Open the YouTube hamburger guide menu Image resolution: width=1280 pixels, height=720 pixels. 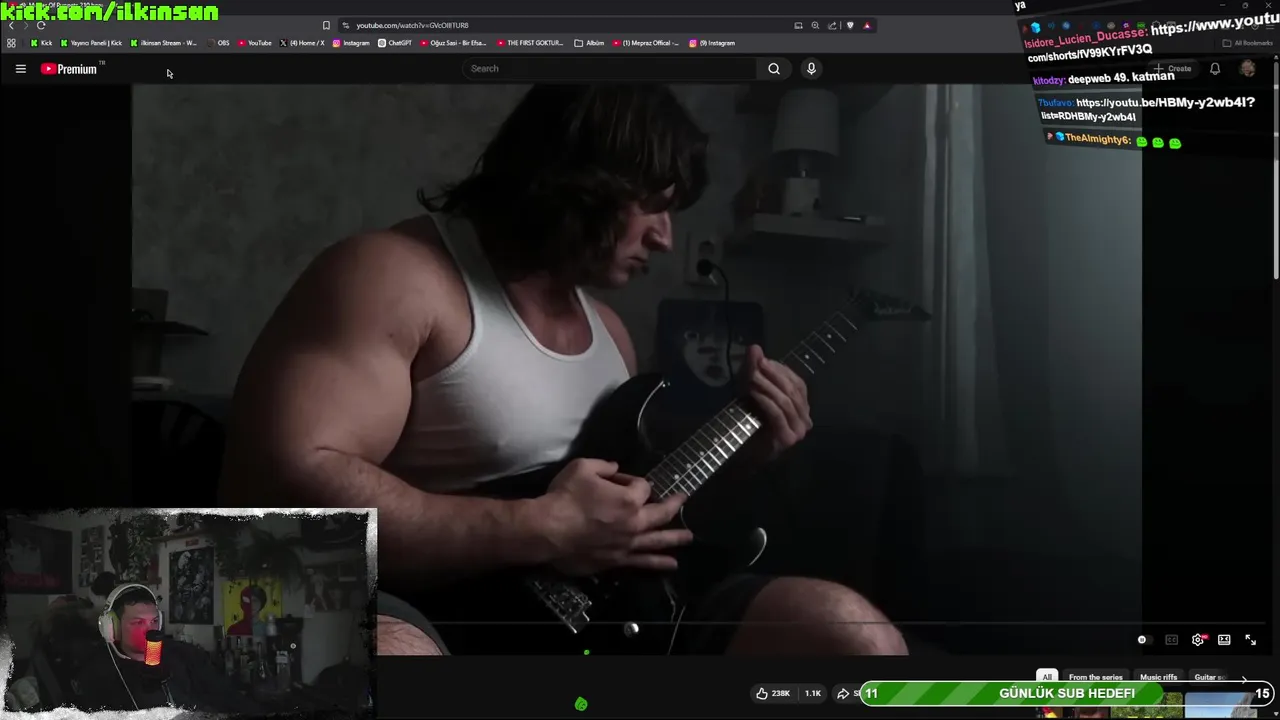point(20,69)
